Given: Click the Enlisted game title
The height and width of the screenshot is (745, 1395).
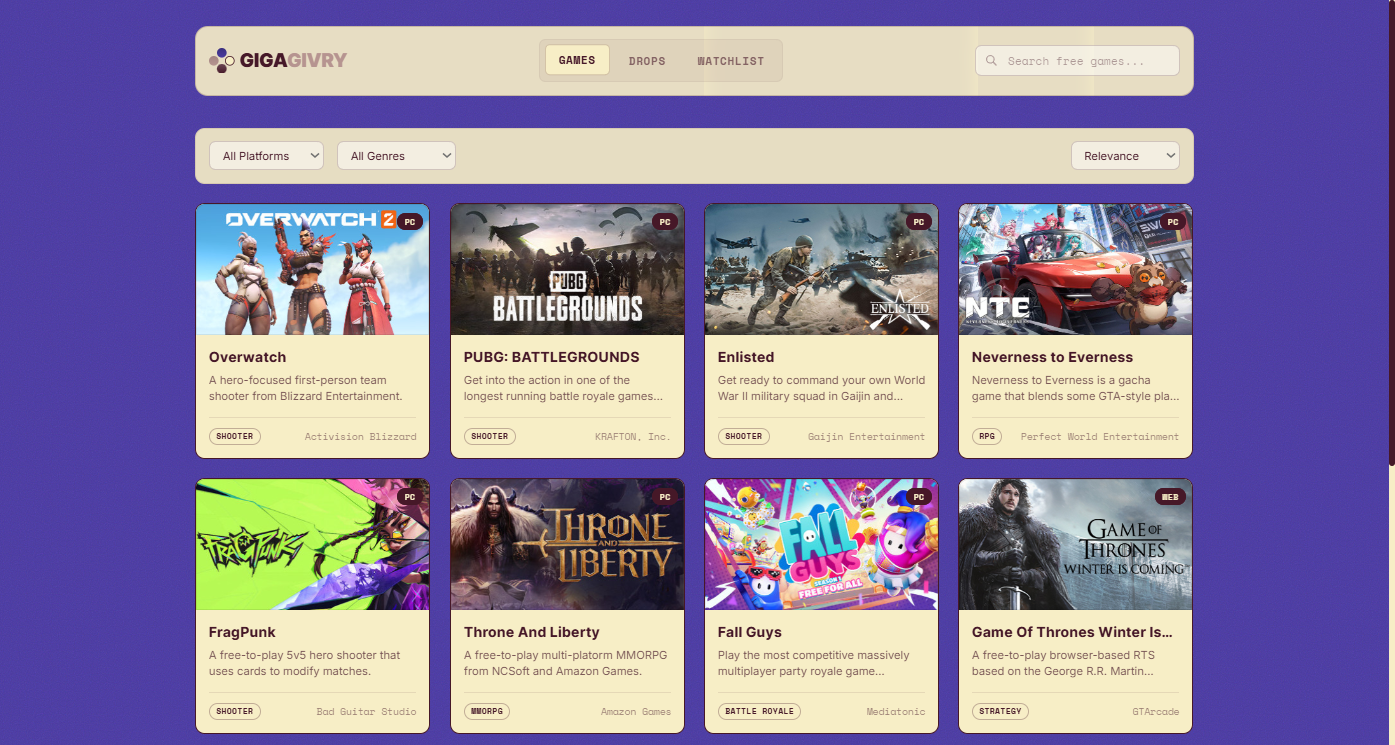Looking at the screenshot, I should (x=746, y=357).
